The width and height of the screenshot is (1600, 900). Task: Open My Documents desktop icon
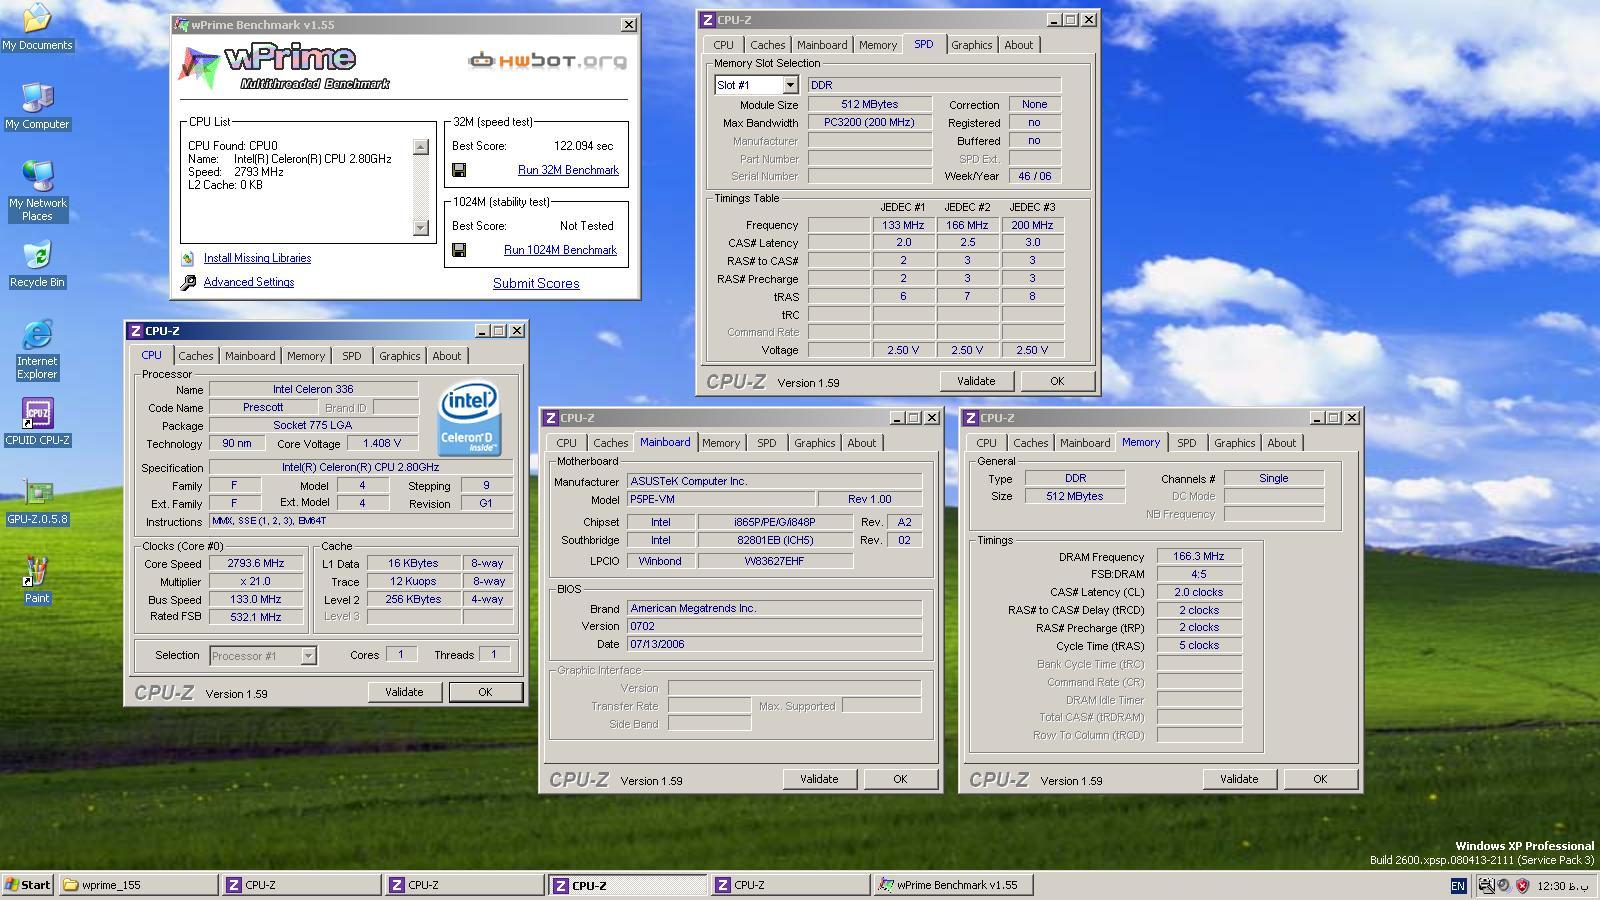[x=37, y=26]
